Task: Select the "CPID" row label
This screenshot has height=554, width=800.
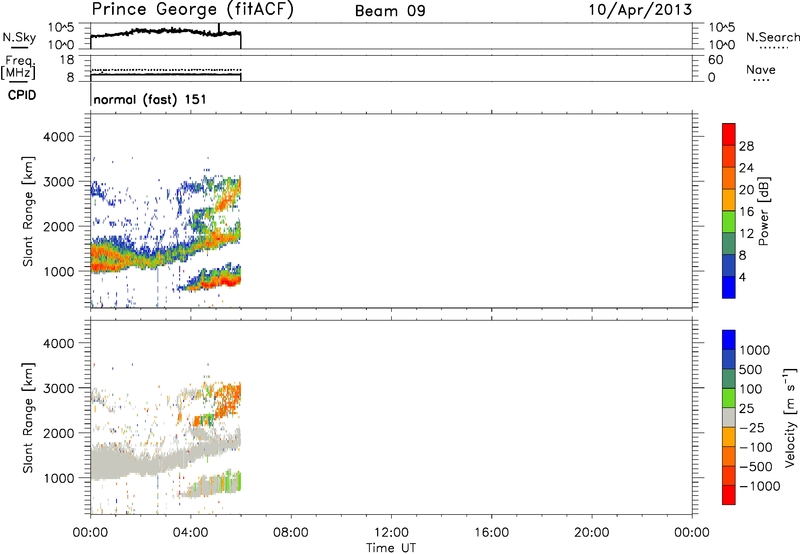Action: point(22,95)
